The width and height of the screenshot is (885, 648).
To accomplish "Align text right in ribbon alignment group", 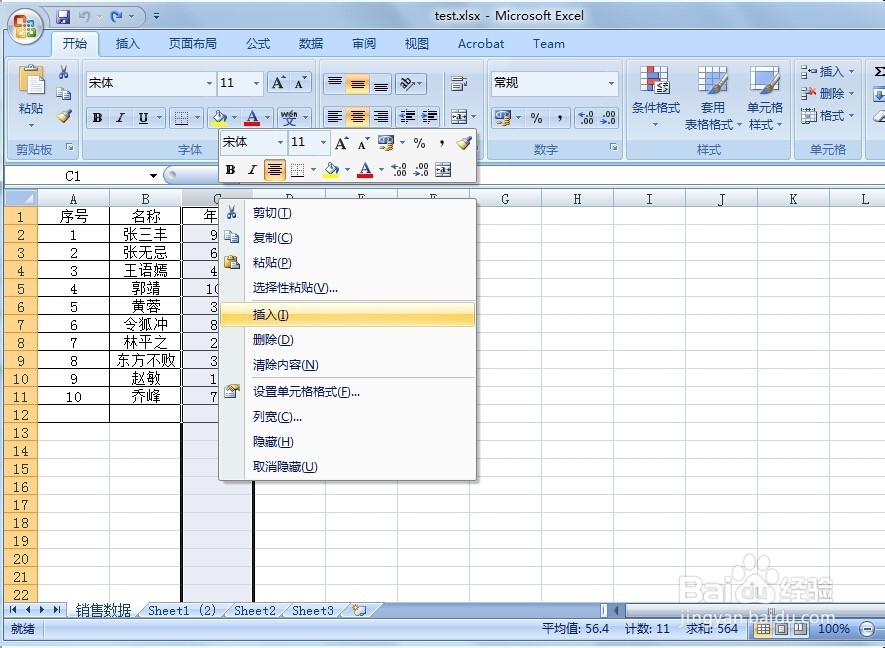I will 381,117.
